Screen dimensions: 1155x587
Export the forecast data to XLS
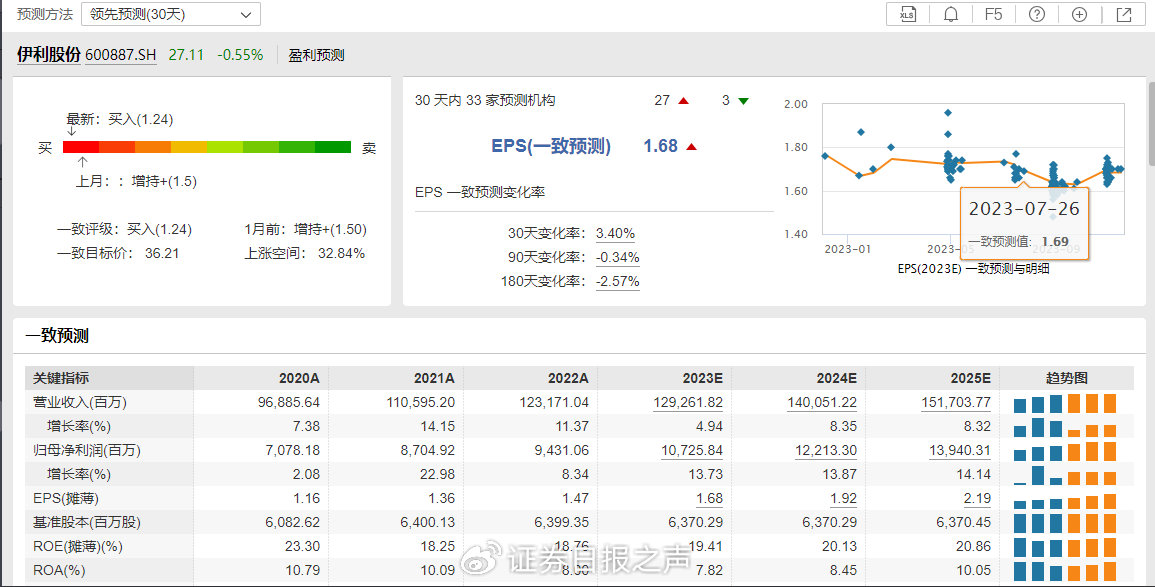[x=908, y=14]
